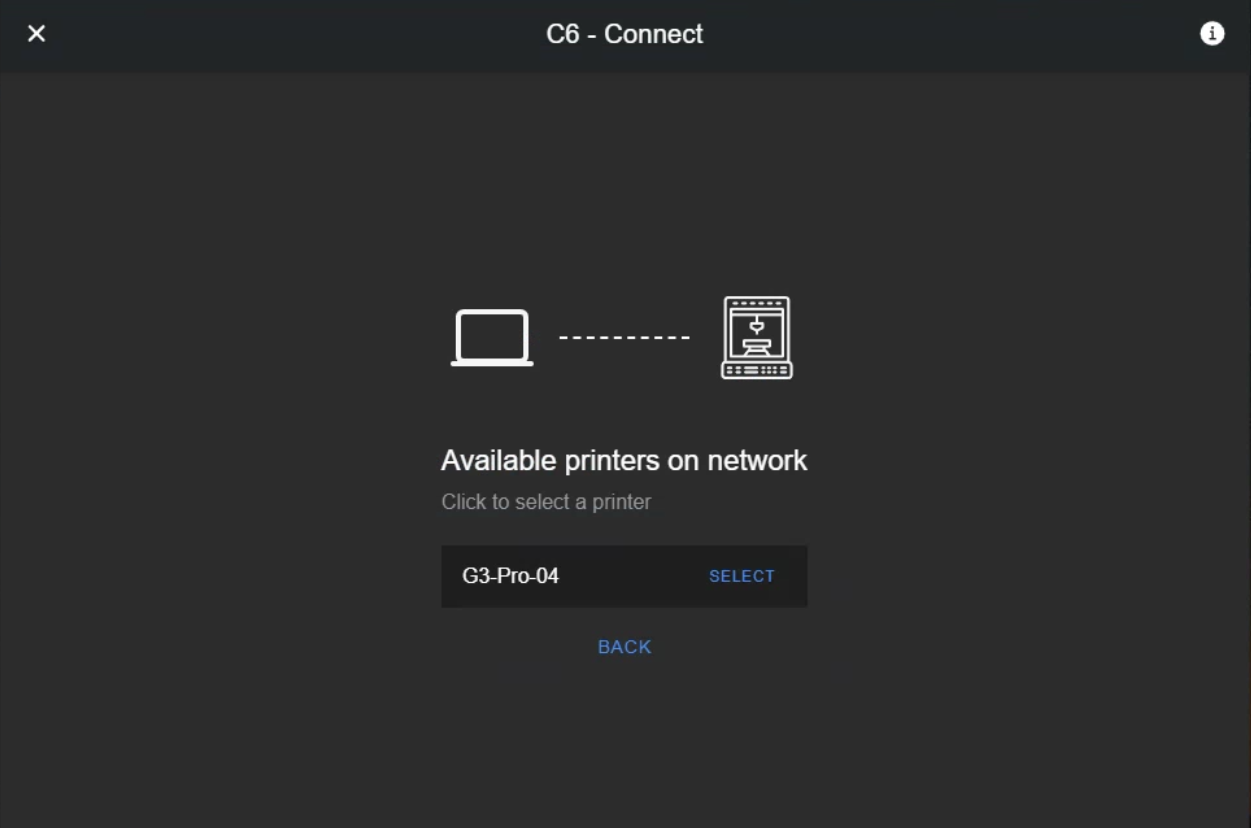Click the "C6 - Connect" window title
The height and width of the screenshot is (828, 1251).
625,34
